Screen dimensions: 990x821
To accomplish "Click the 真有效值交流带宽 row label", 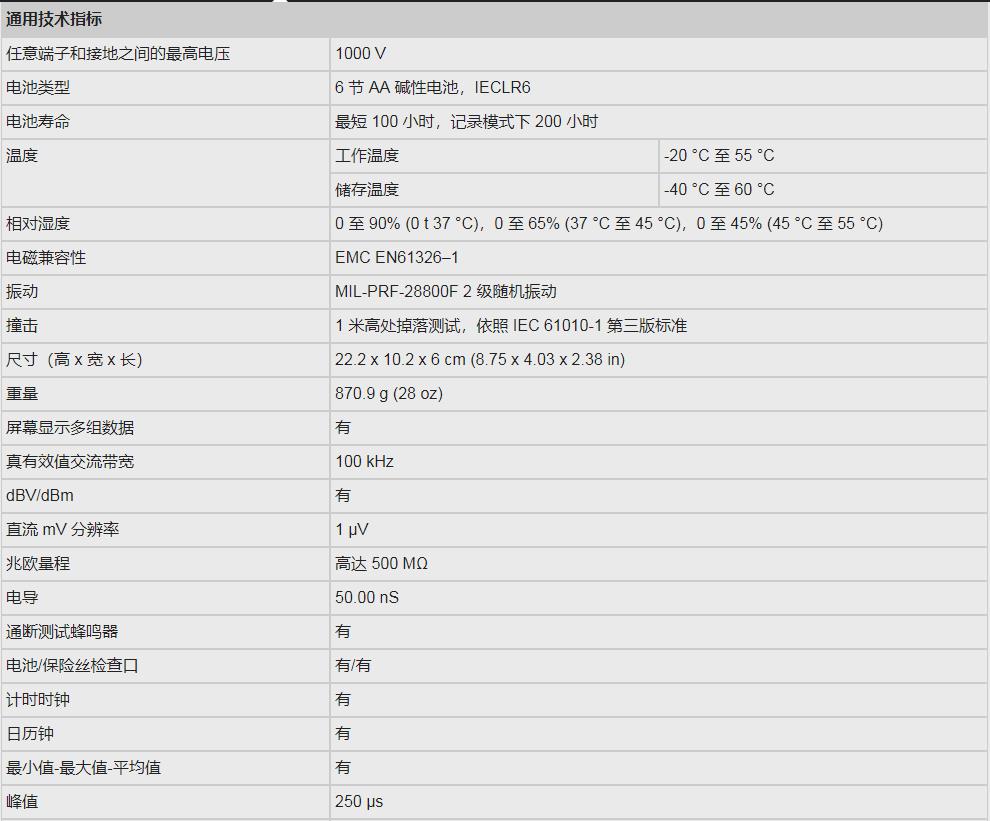I will click(70, 462).
